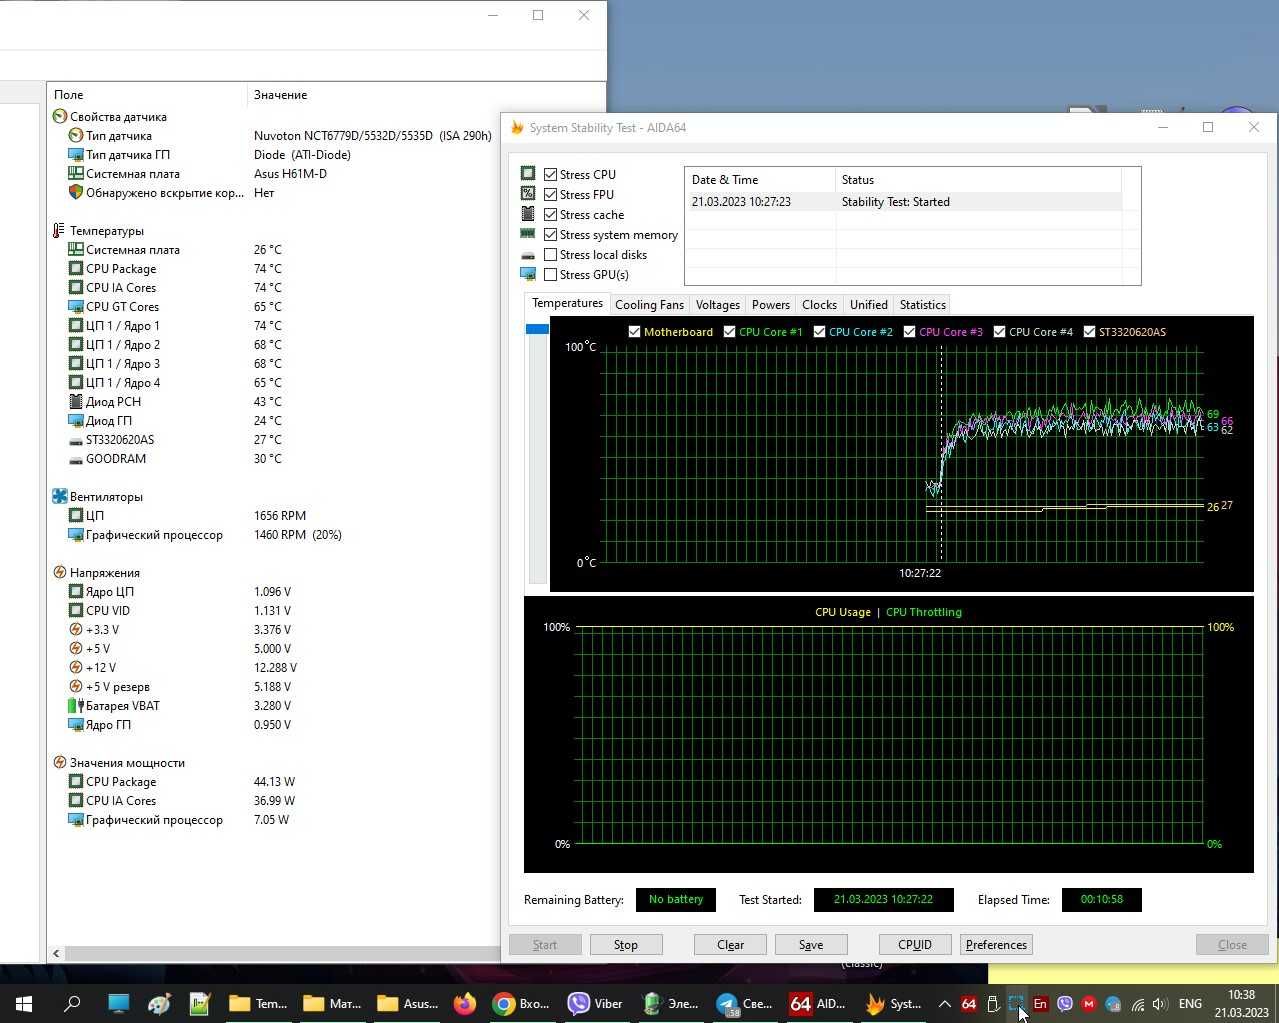Viewport: 1279px width, 1023px height.
Task: Toggle the Stress system memory checkbox
Action: tap(550, 234)
